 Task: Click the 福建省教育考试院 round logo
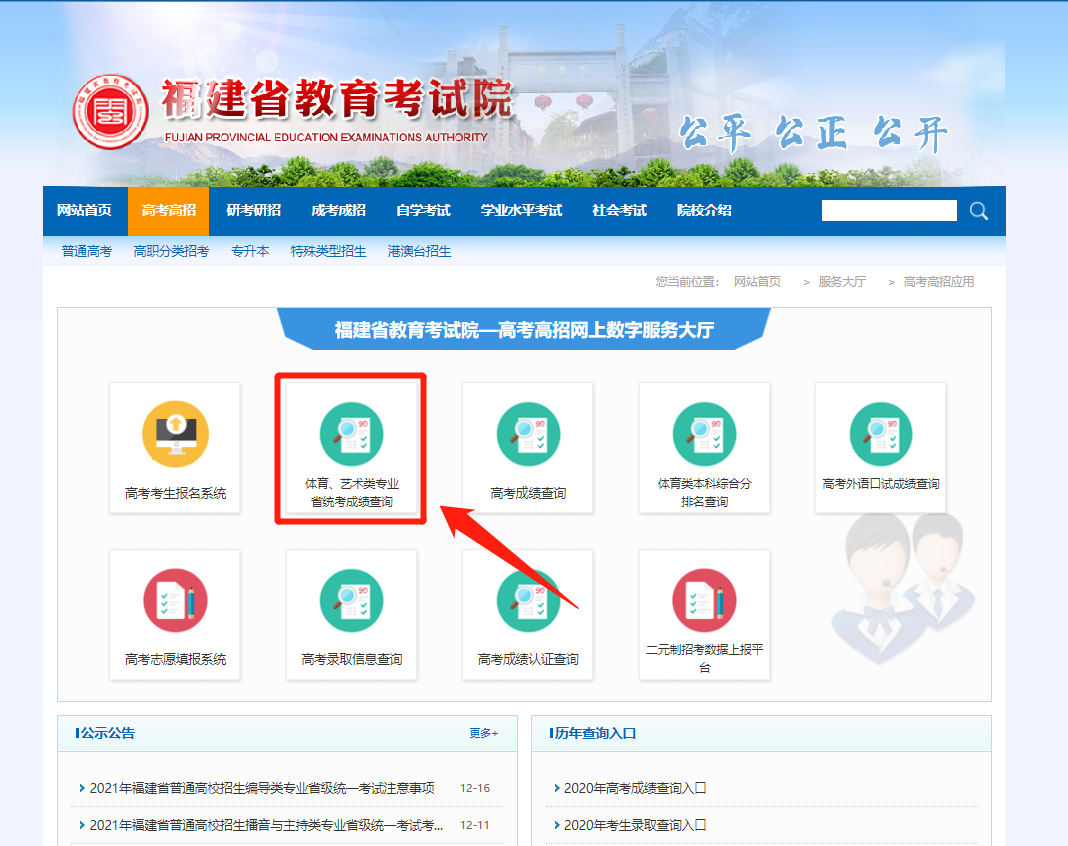pyautogui.click(x=110, y=112)
